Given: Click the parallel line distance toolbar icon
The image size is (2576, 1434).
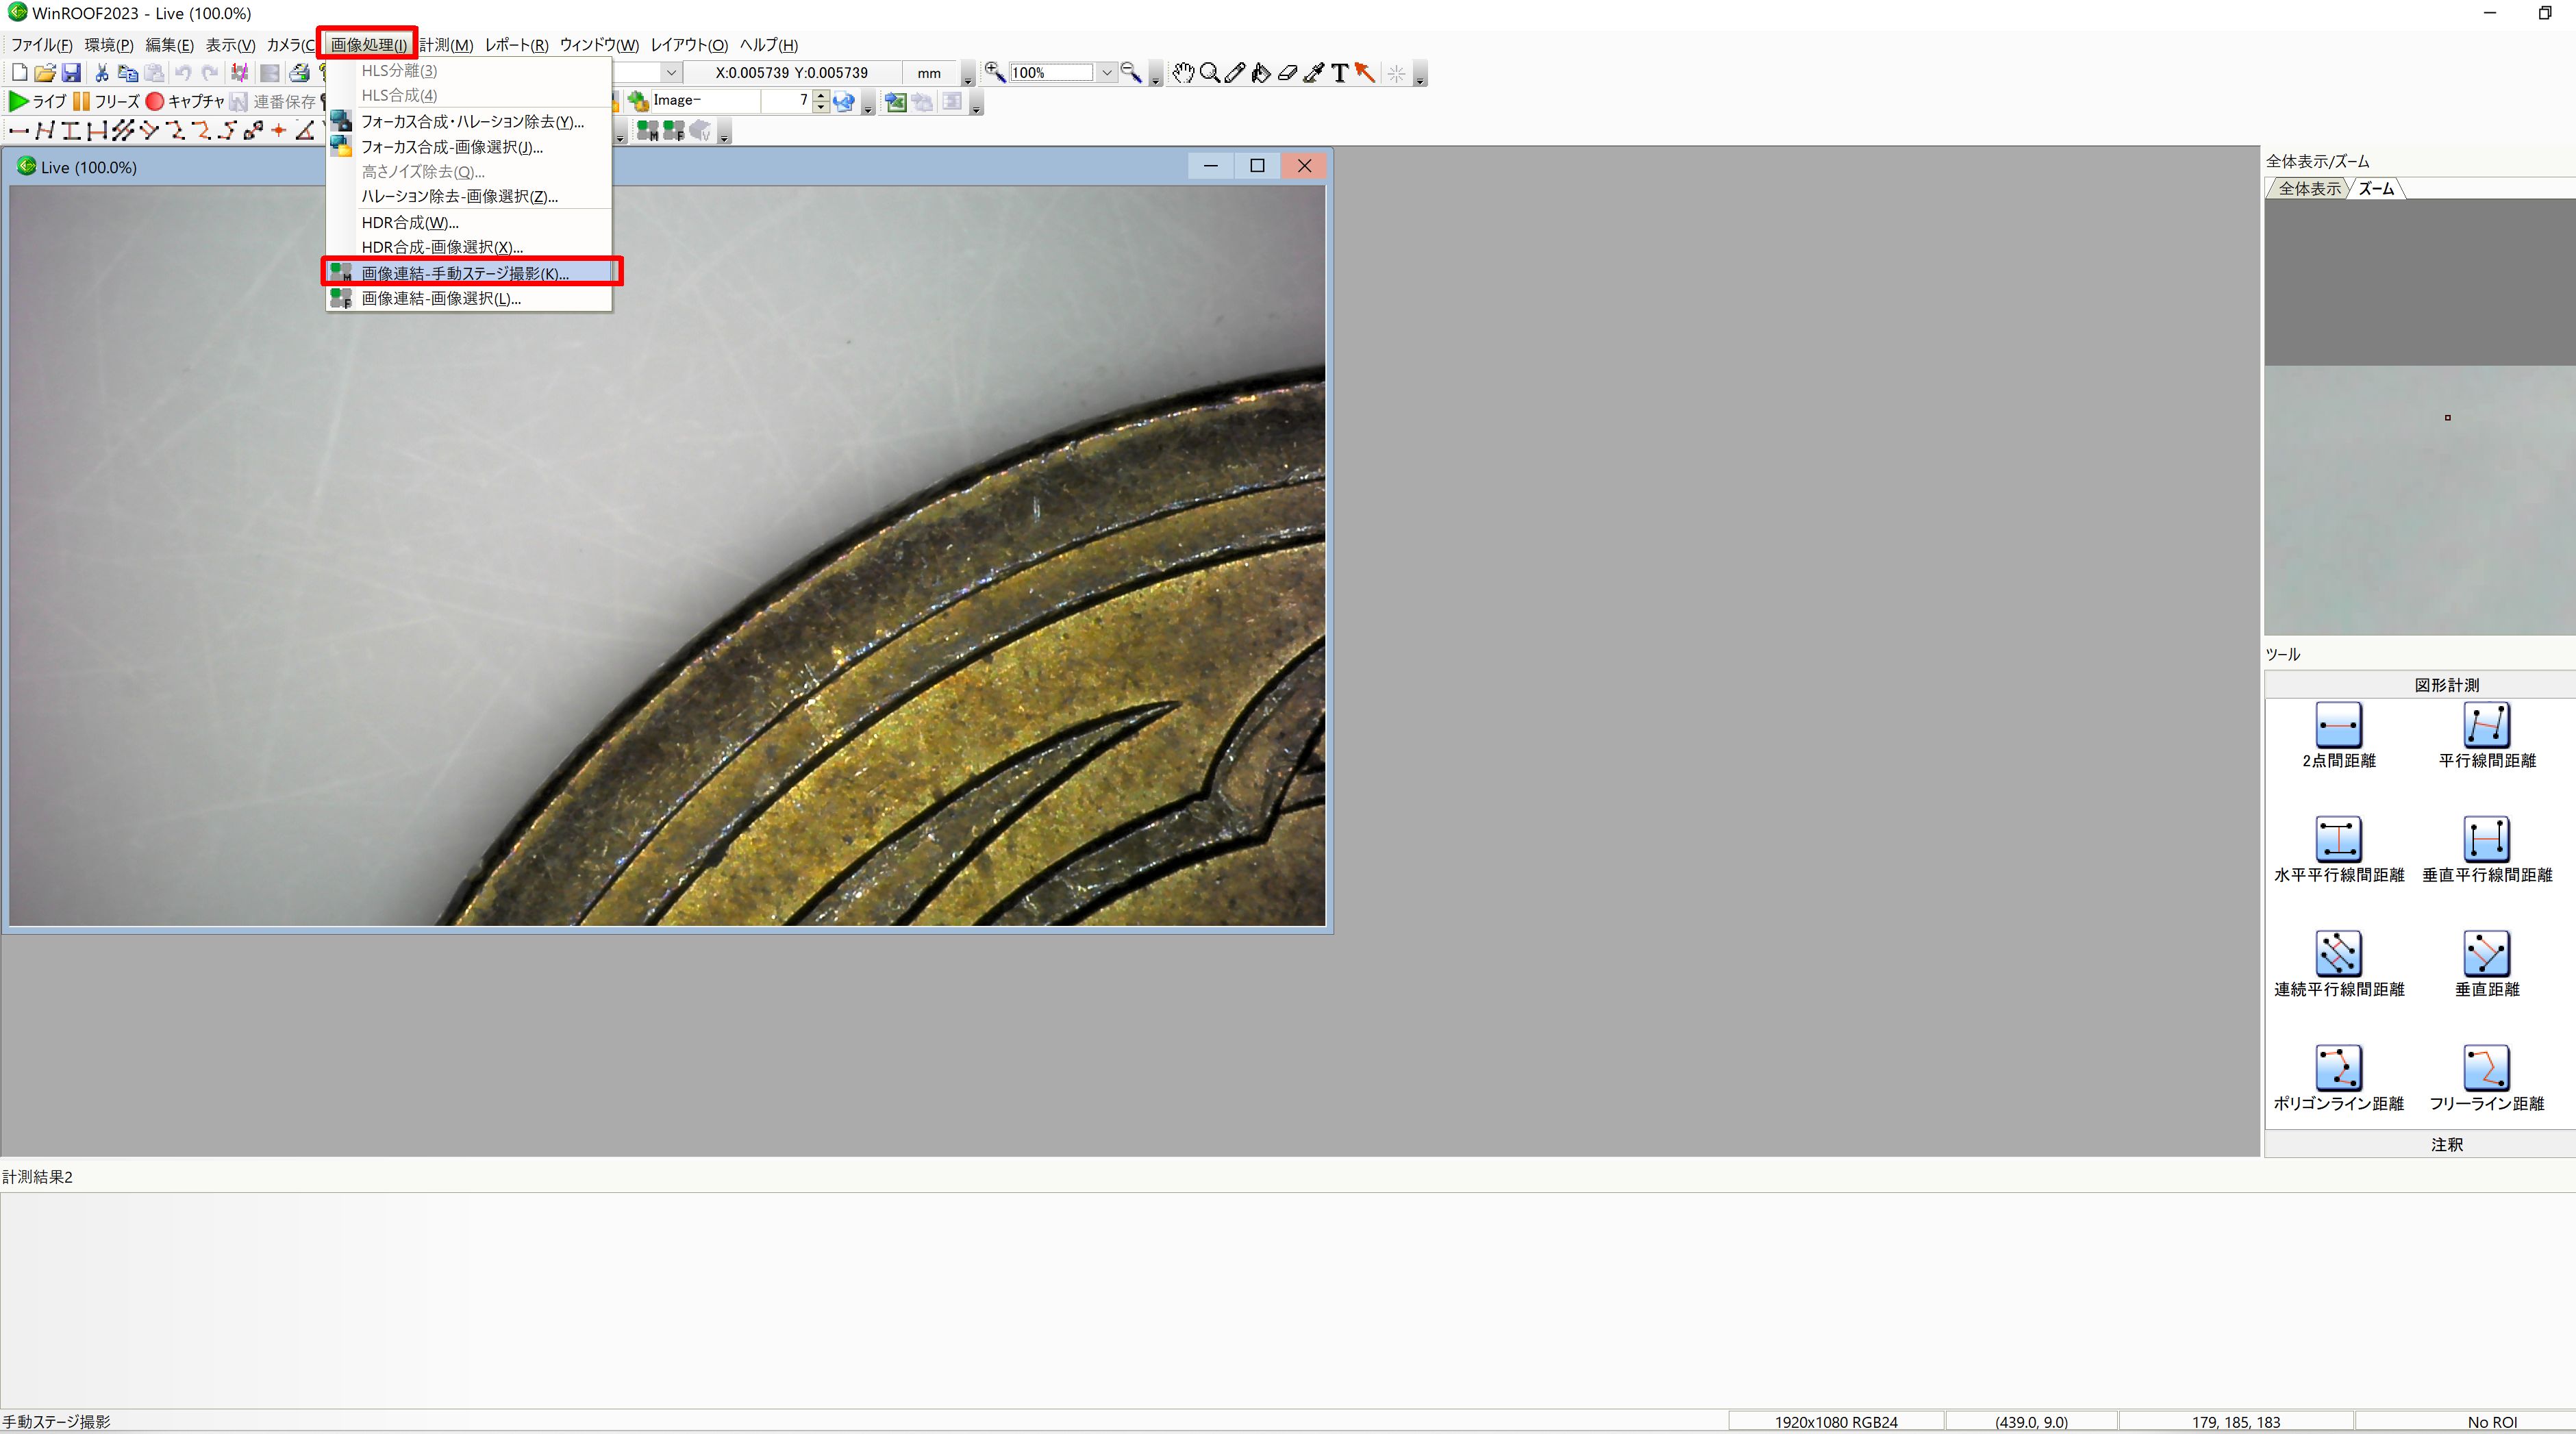Looking at the screenshot, I should click(x=45, y=130).
